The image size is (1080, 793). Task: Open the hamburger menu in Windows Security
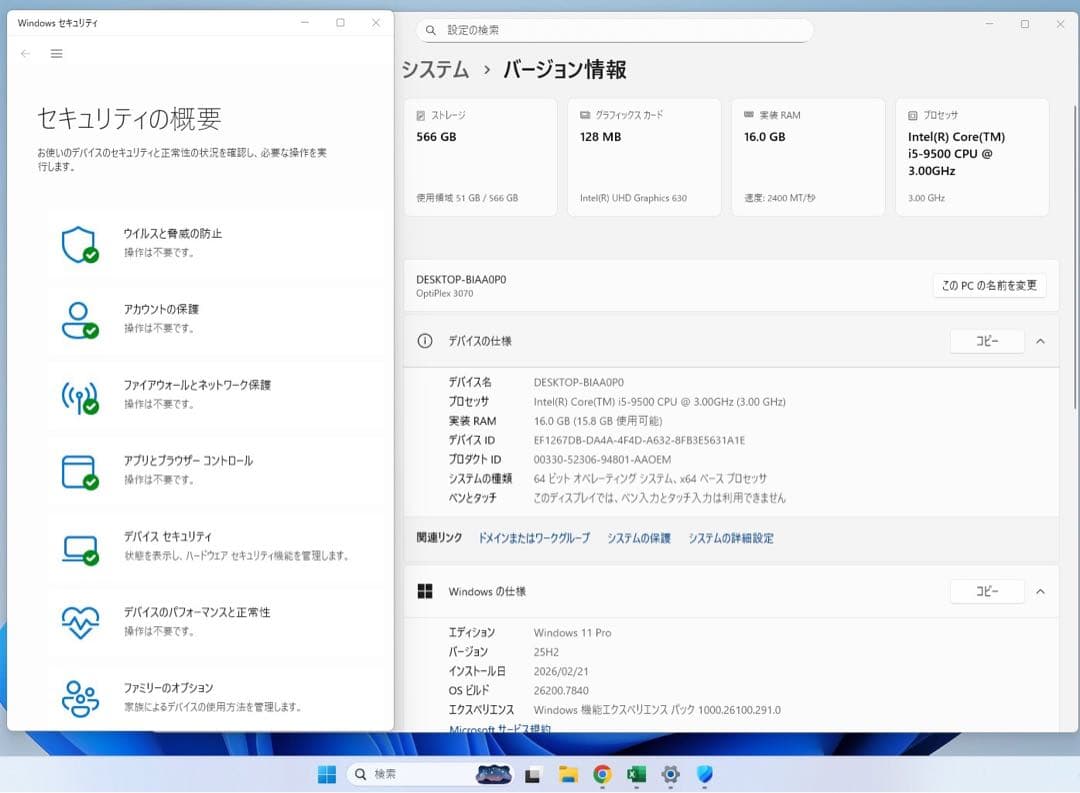[56, 54]
